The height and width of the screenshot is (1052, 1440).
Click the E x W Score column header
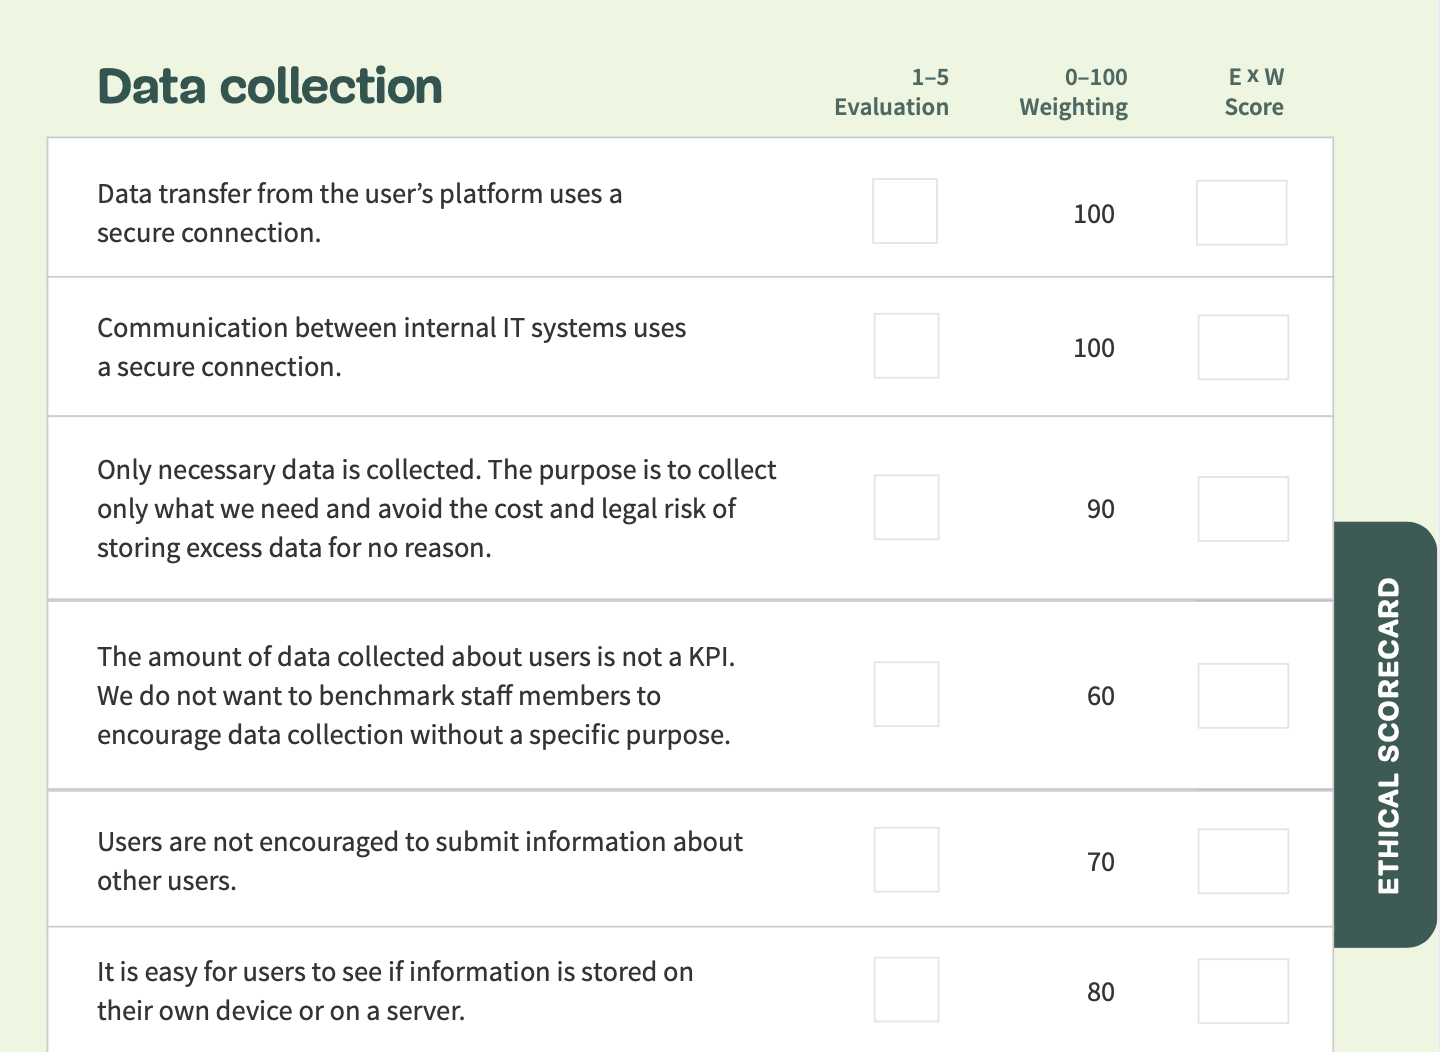coord(1254,91)
